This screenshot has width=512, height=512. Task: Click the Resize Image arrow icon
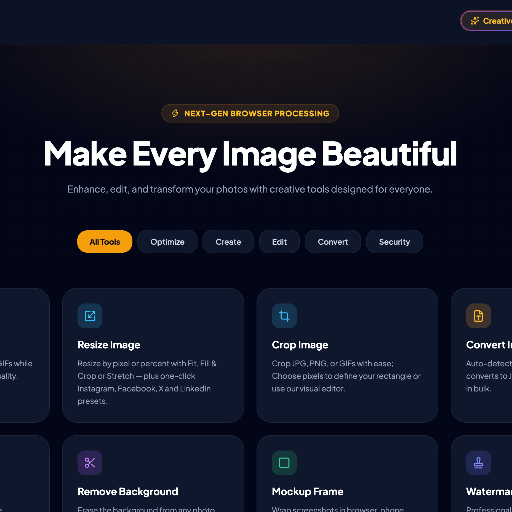click(90, 316)
